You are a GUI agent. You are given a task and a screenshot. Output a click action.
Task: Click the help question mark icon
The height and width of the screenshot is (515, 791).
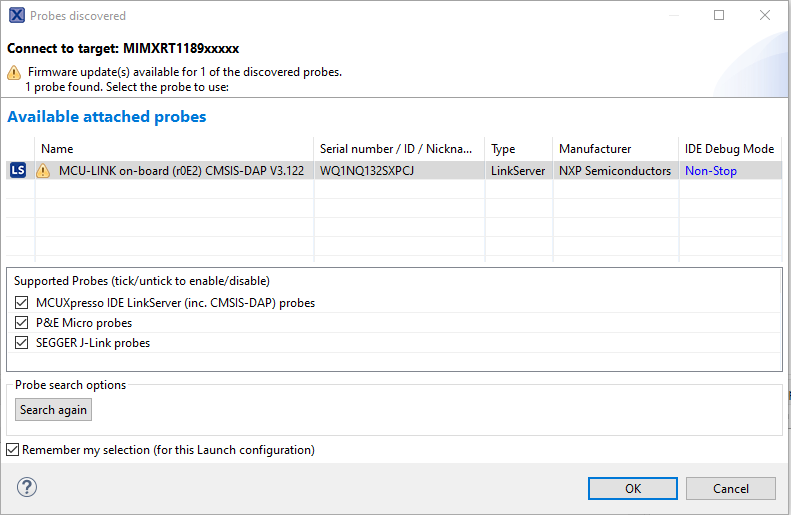27,487
